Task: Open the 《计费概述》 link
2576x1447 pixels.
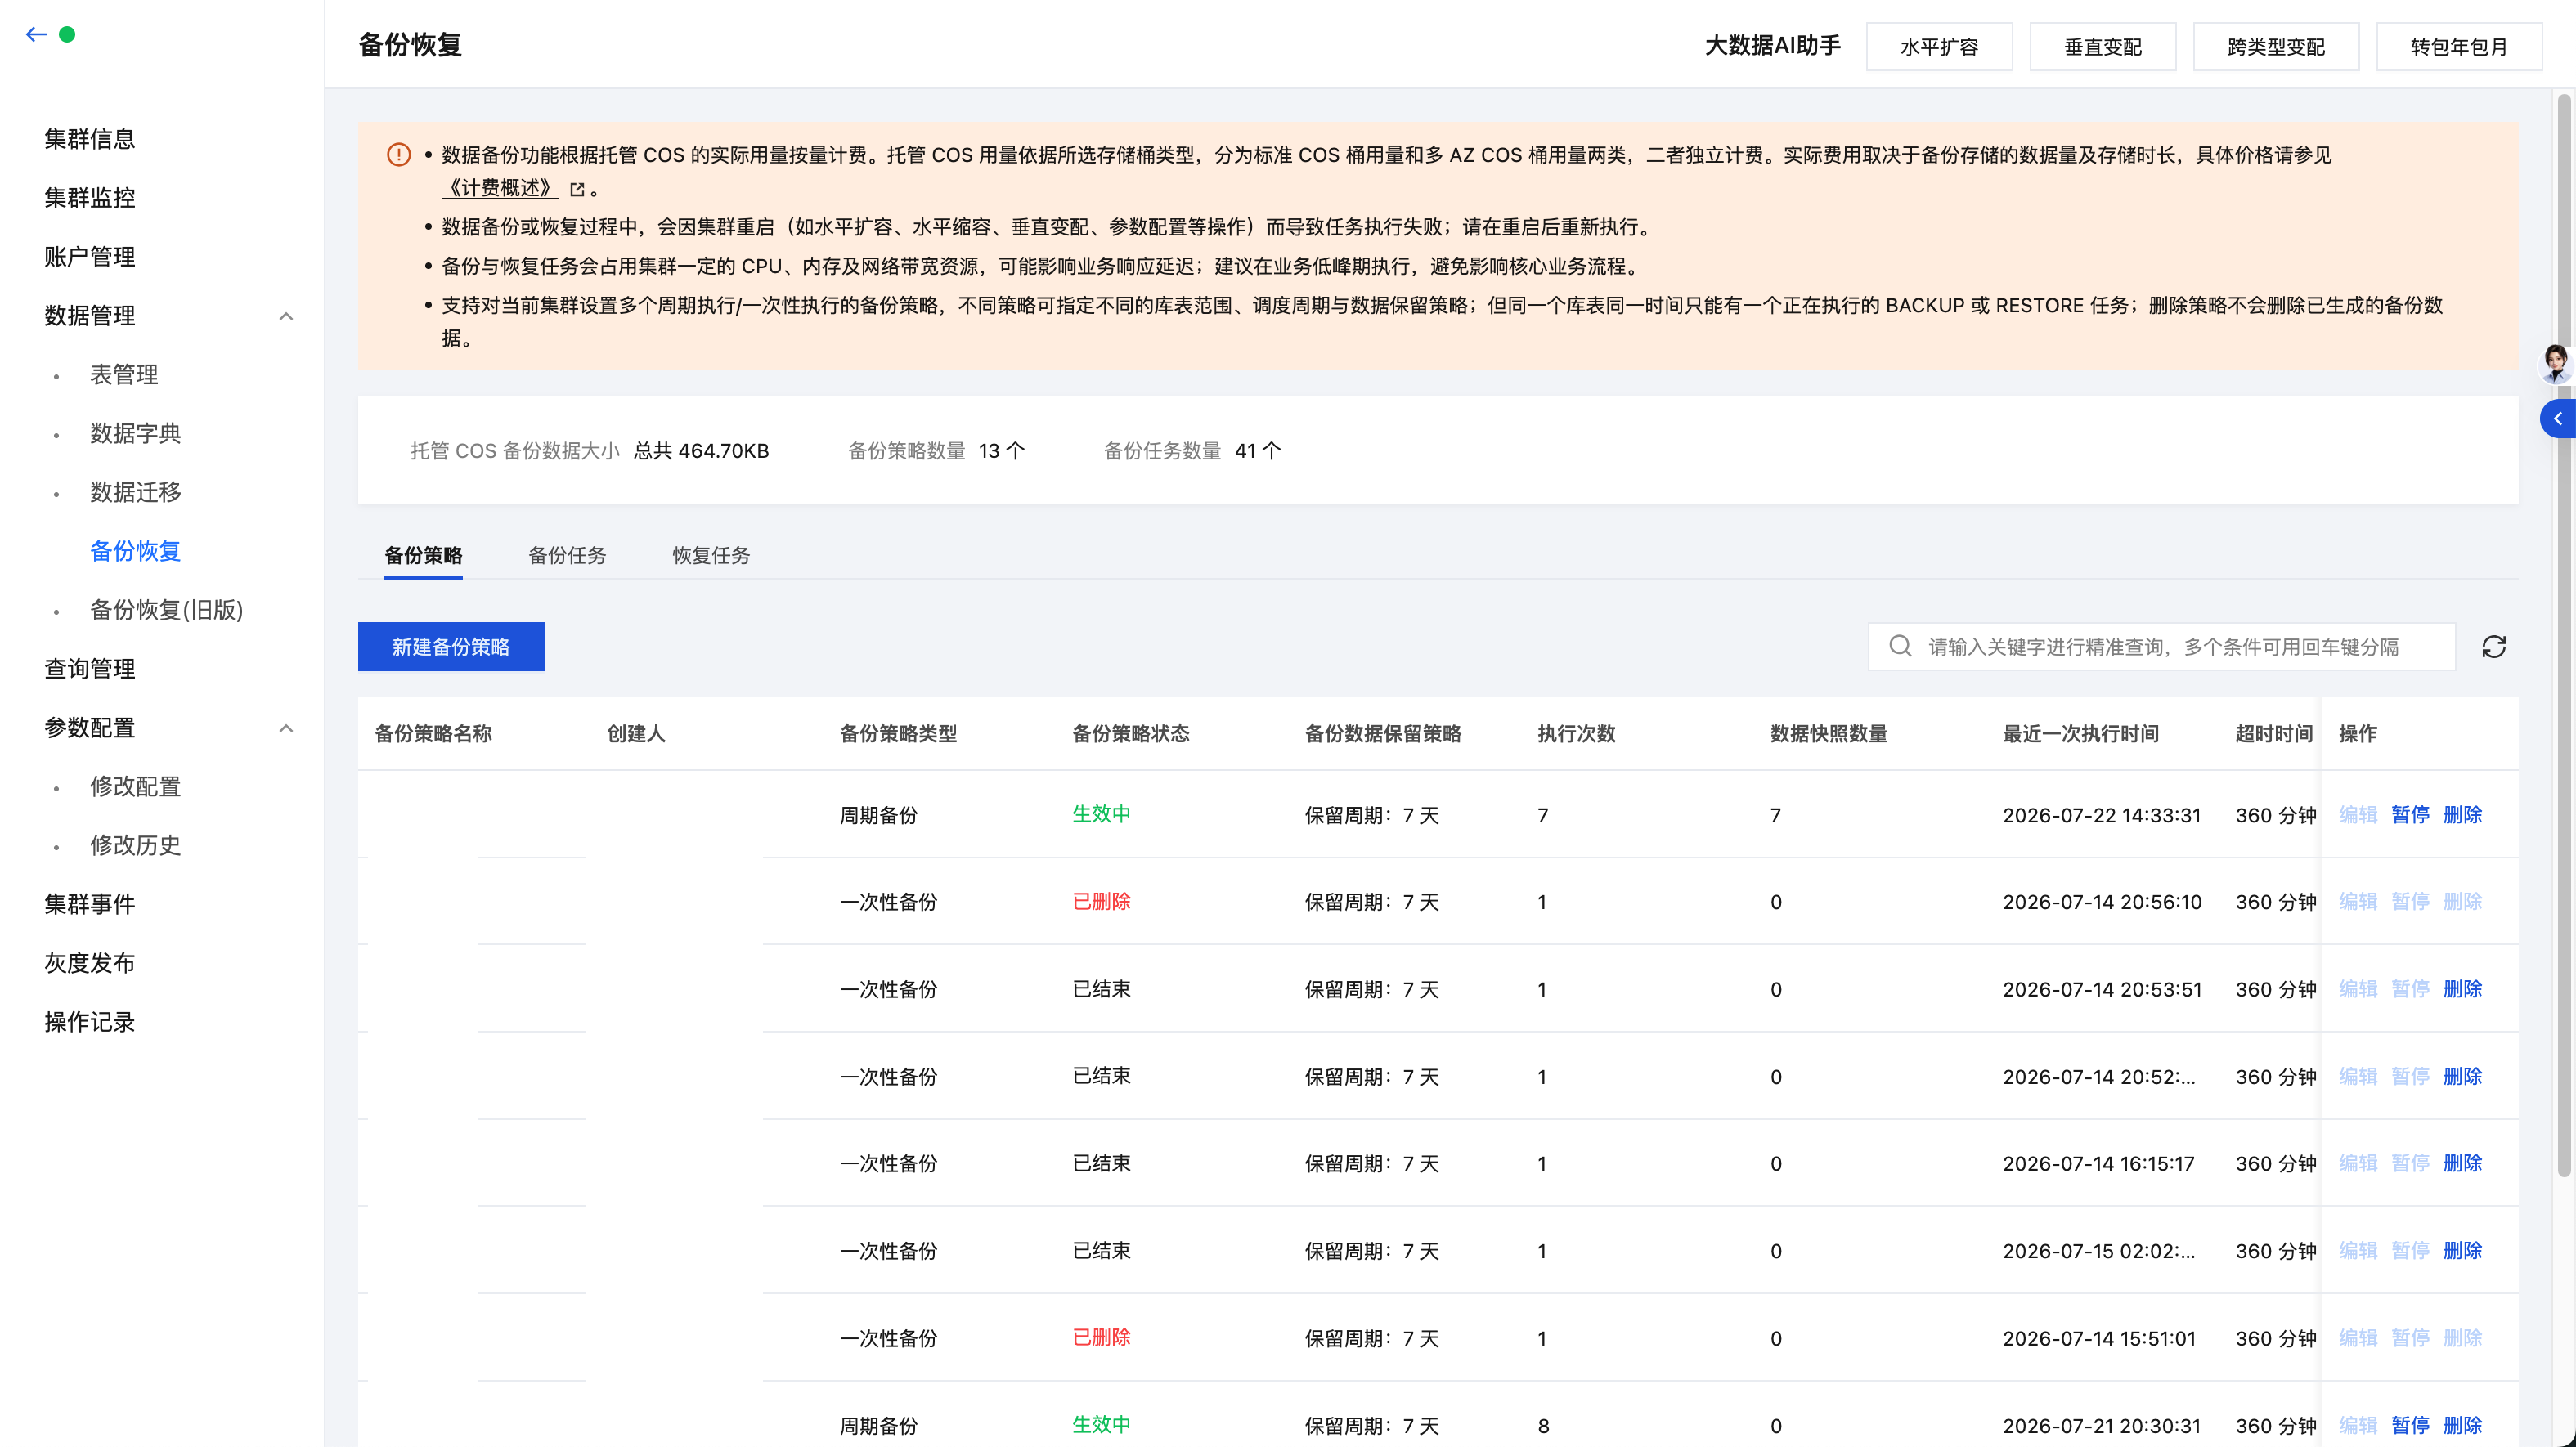Action: coord(500,188)
